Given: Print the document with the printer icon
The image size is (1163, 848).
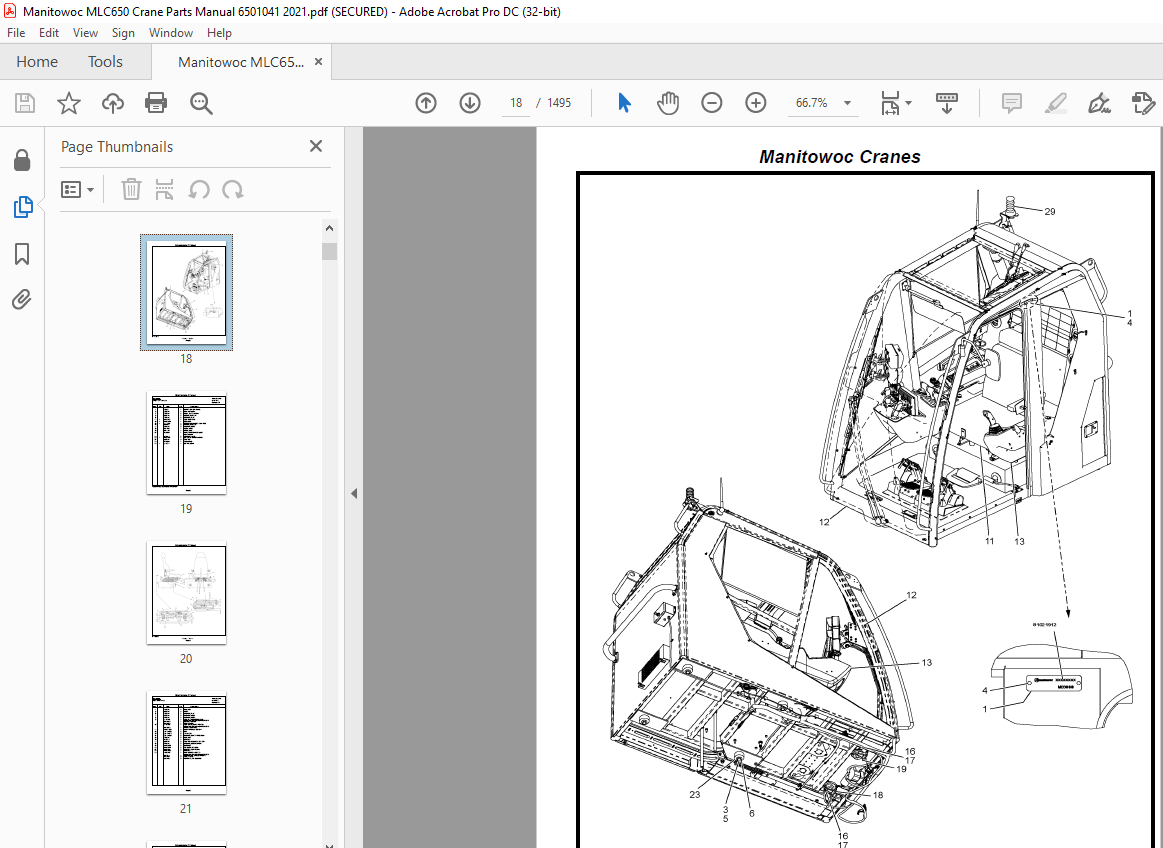Looking at the screenshot, I should click(x=156, y=103).
